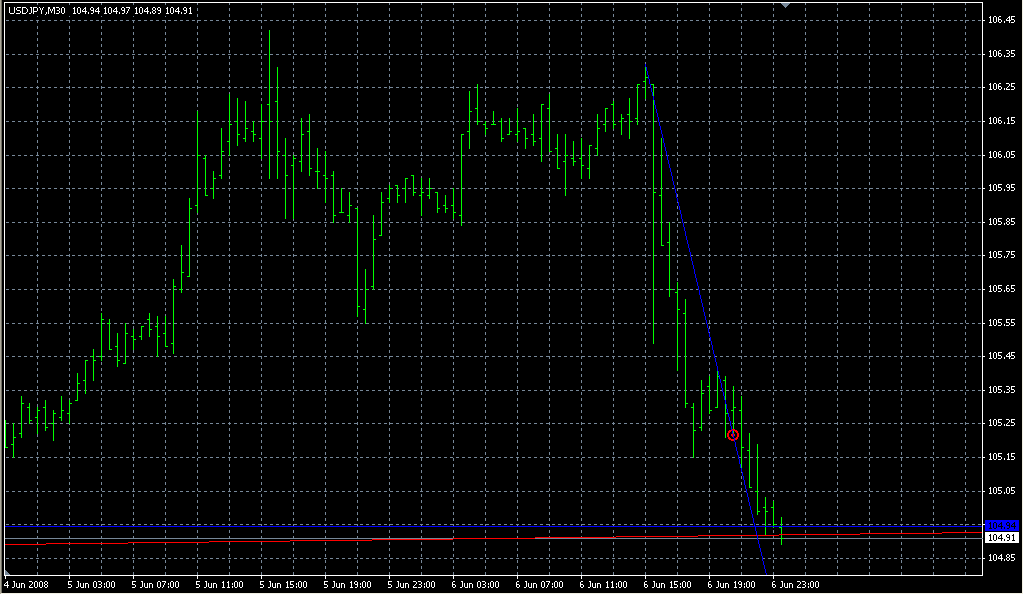Click the small grey triangle at bottom-left corner

point(7,572)
